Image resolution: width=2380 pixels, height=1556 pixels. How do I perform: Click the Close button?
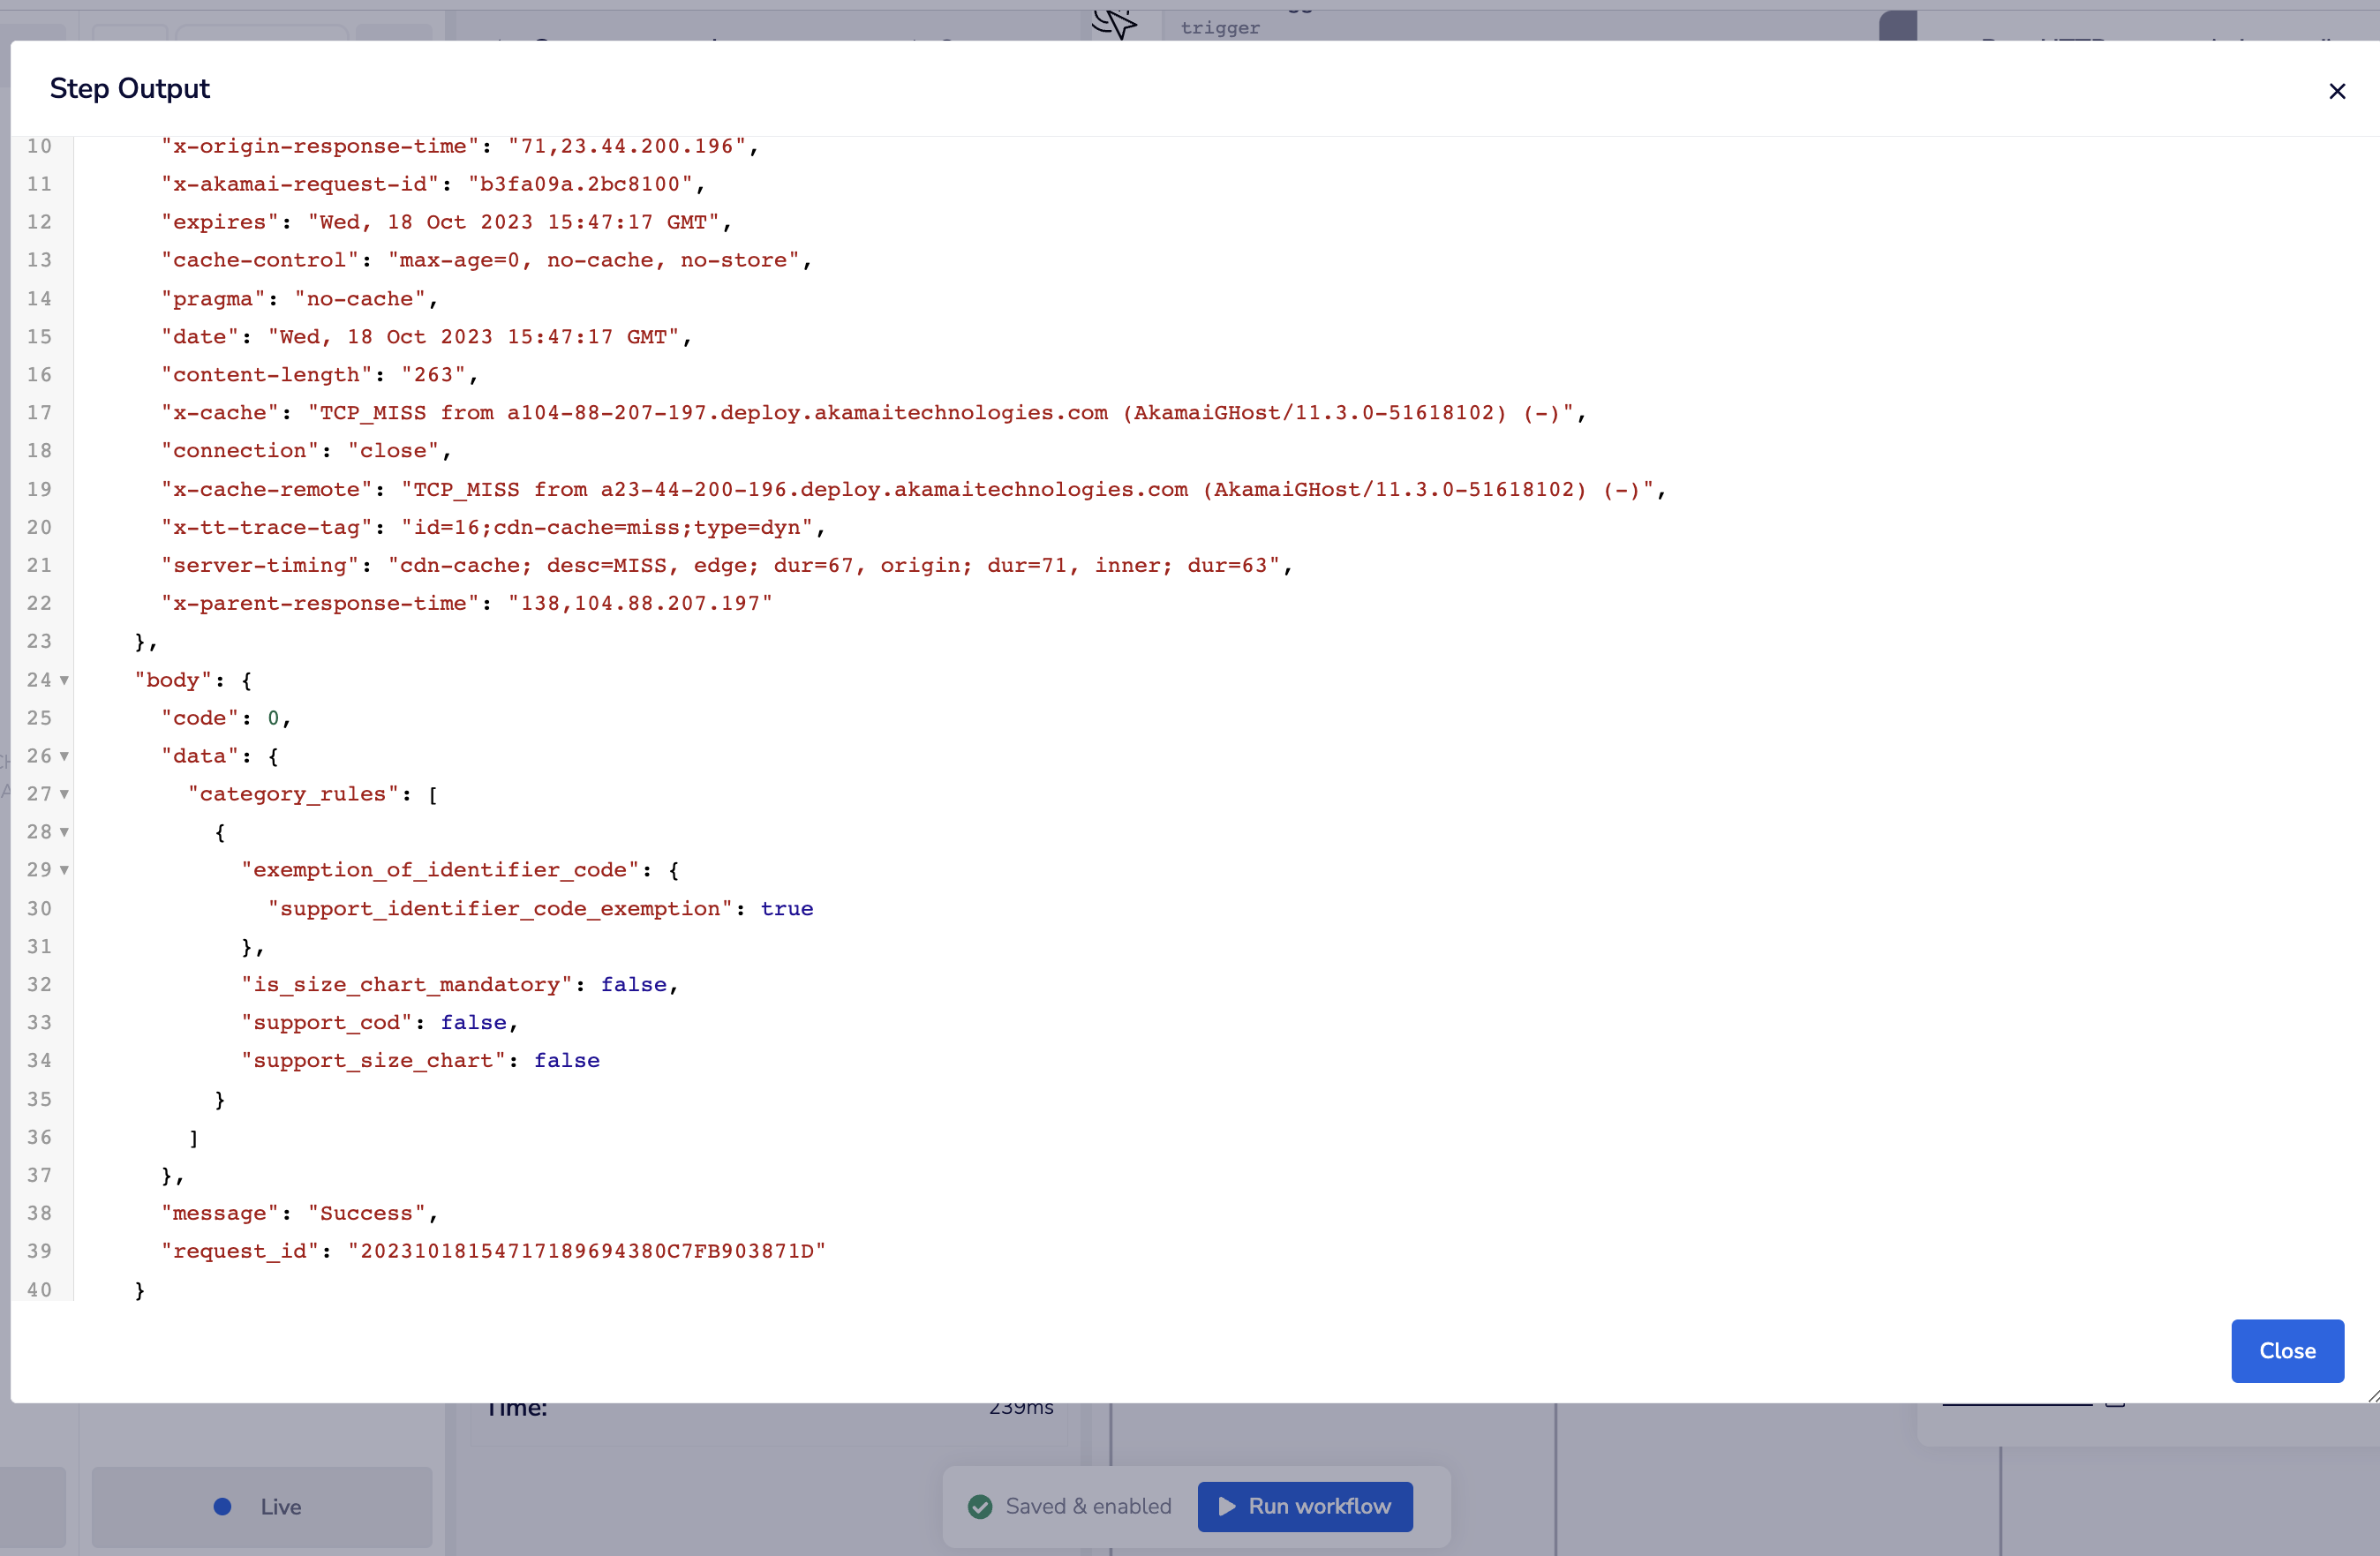coord(2287,1351)
